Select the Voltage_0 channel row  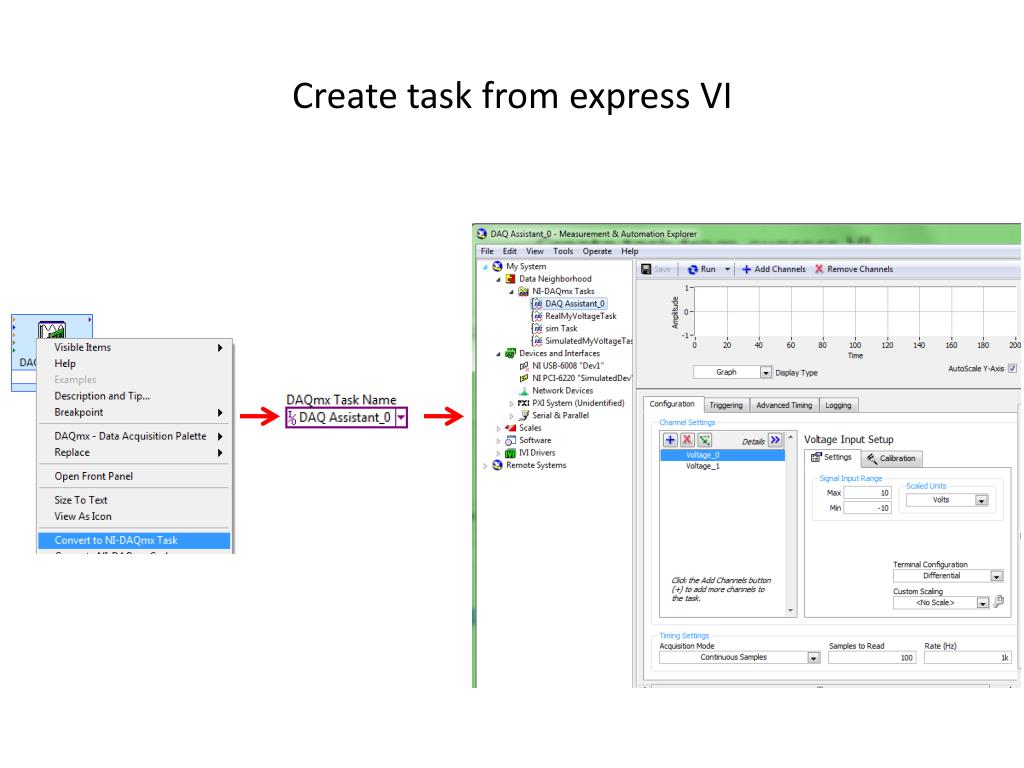tap(722, 455)
